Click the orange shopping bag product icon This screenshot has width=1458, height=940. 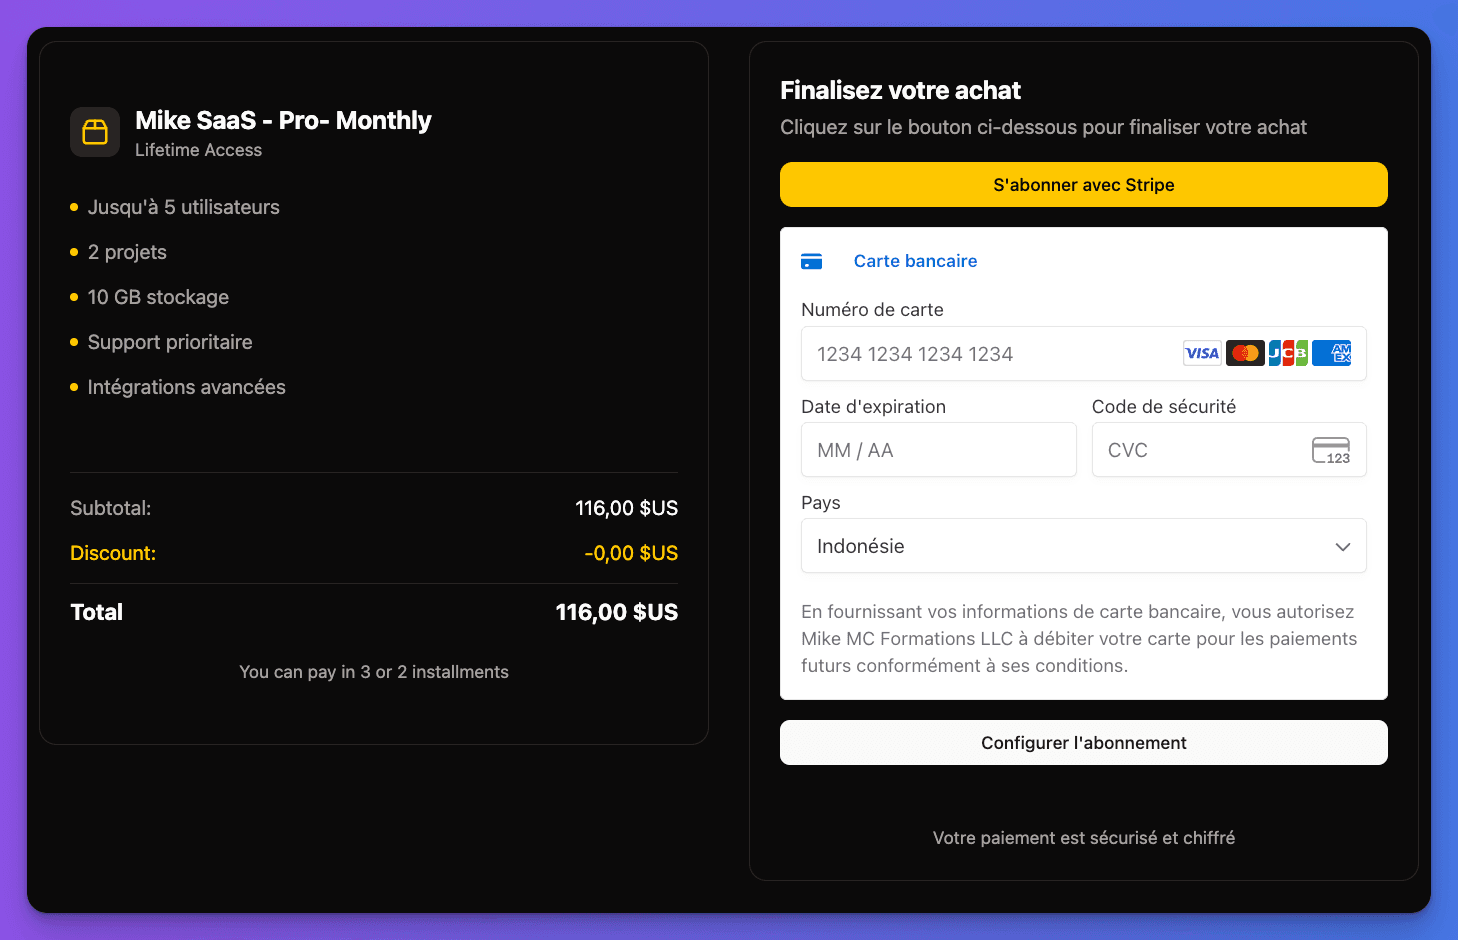click(94, 131)
